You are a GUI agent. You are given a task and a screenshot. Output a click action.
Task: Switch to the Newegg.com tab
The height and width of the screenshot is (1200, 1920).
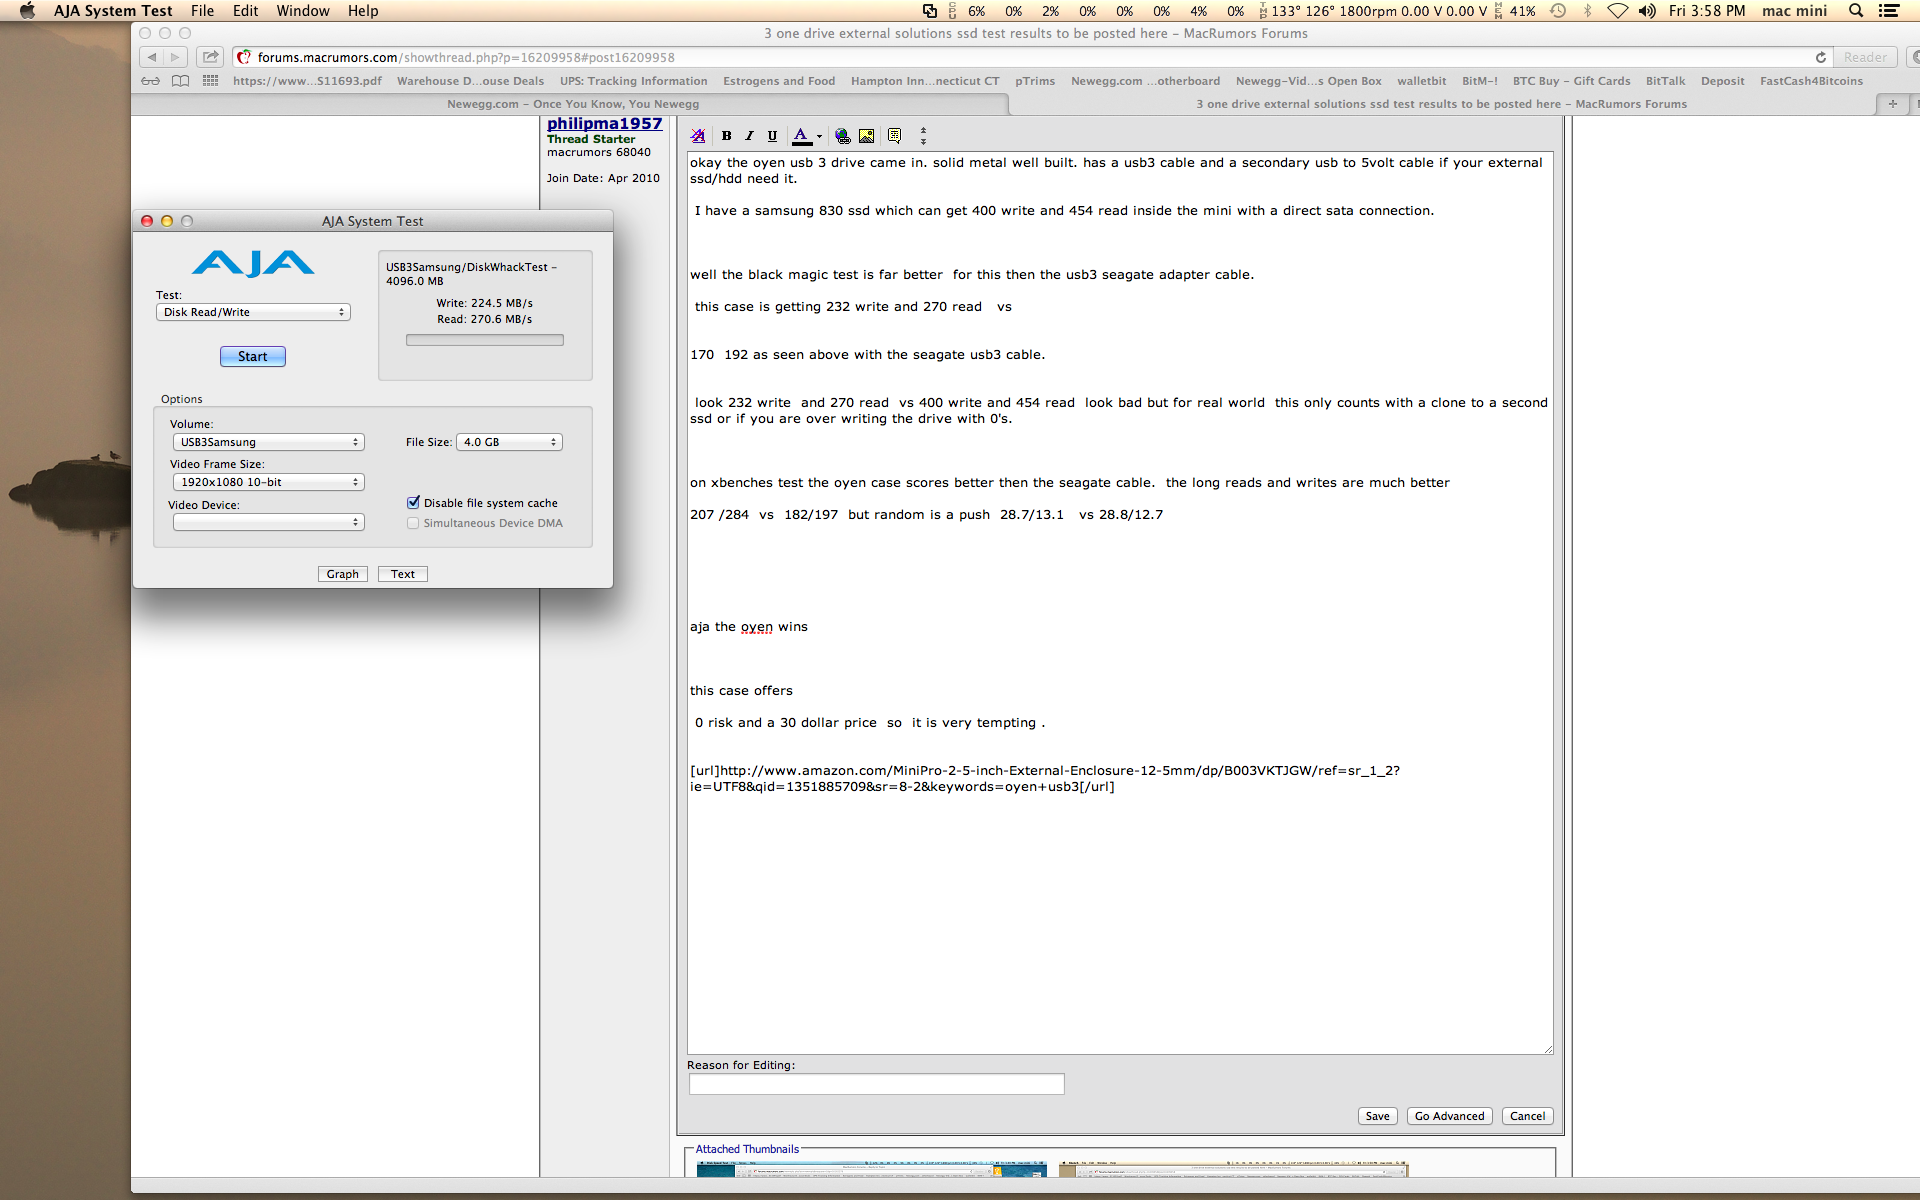pos(572,104)
